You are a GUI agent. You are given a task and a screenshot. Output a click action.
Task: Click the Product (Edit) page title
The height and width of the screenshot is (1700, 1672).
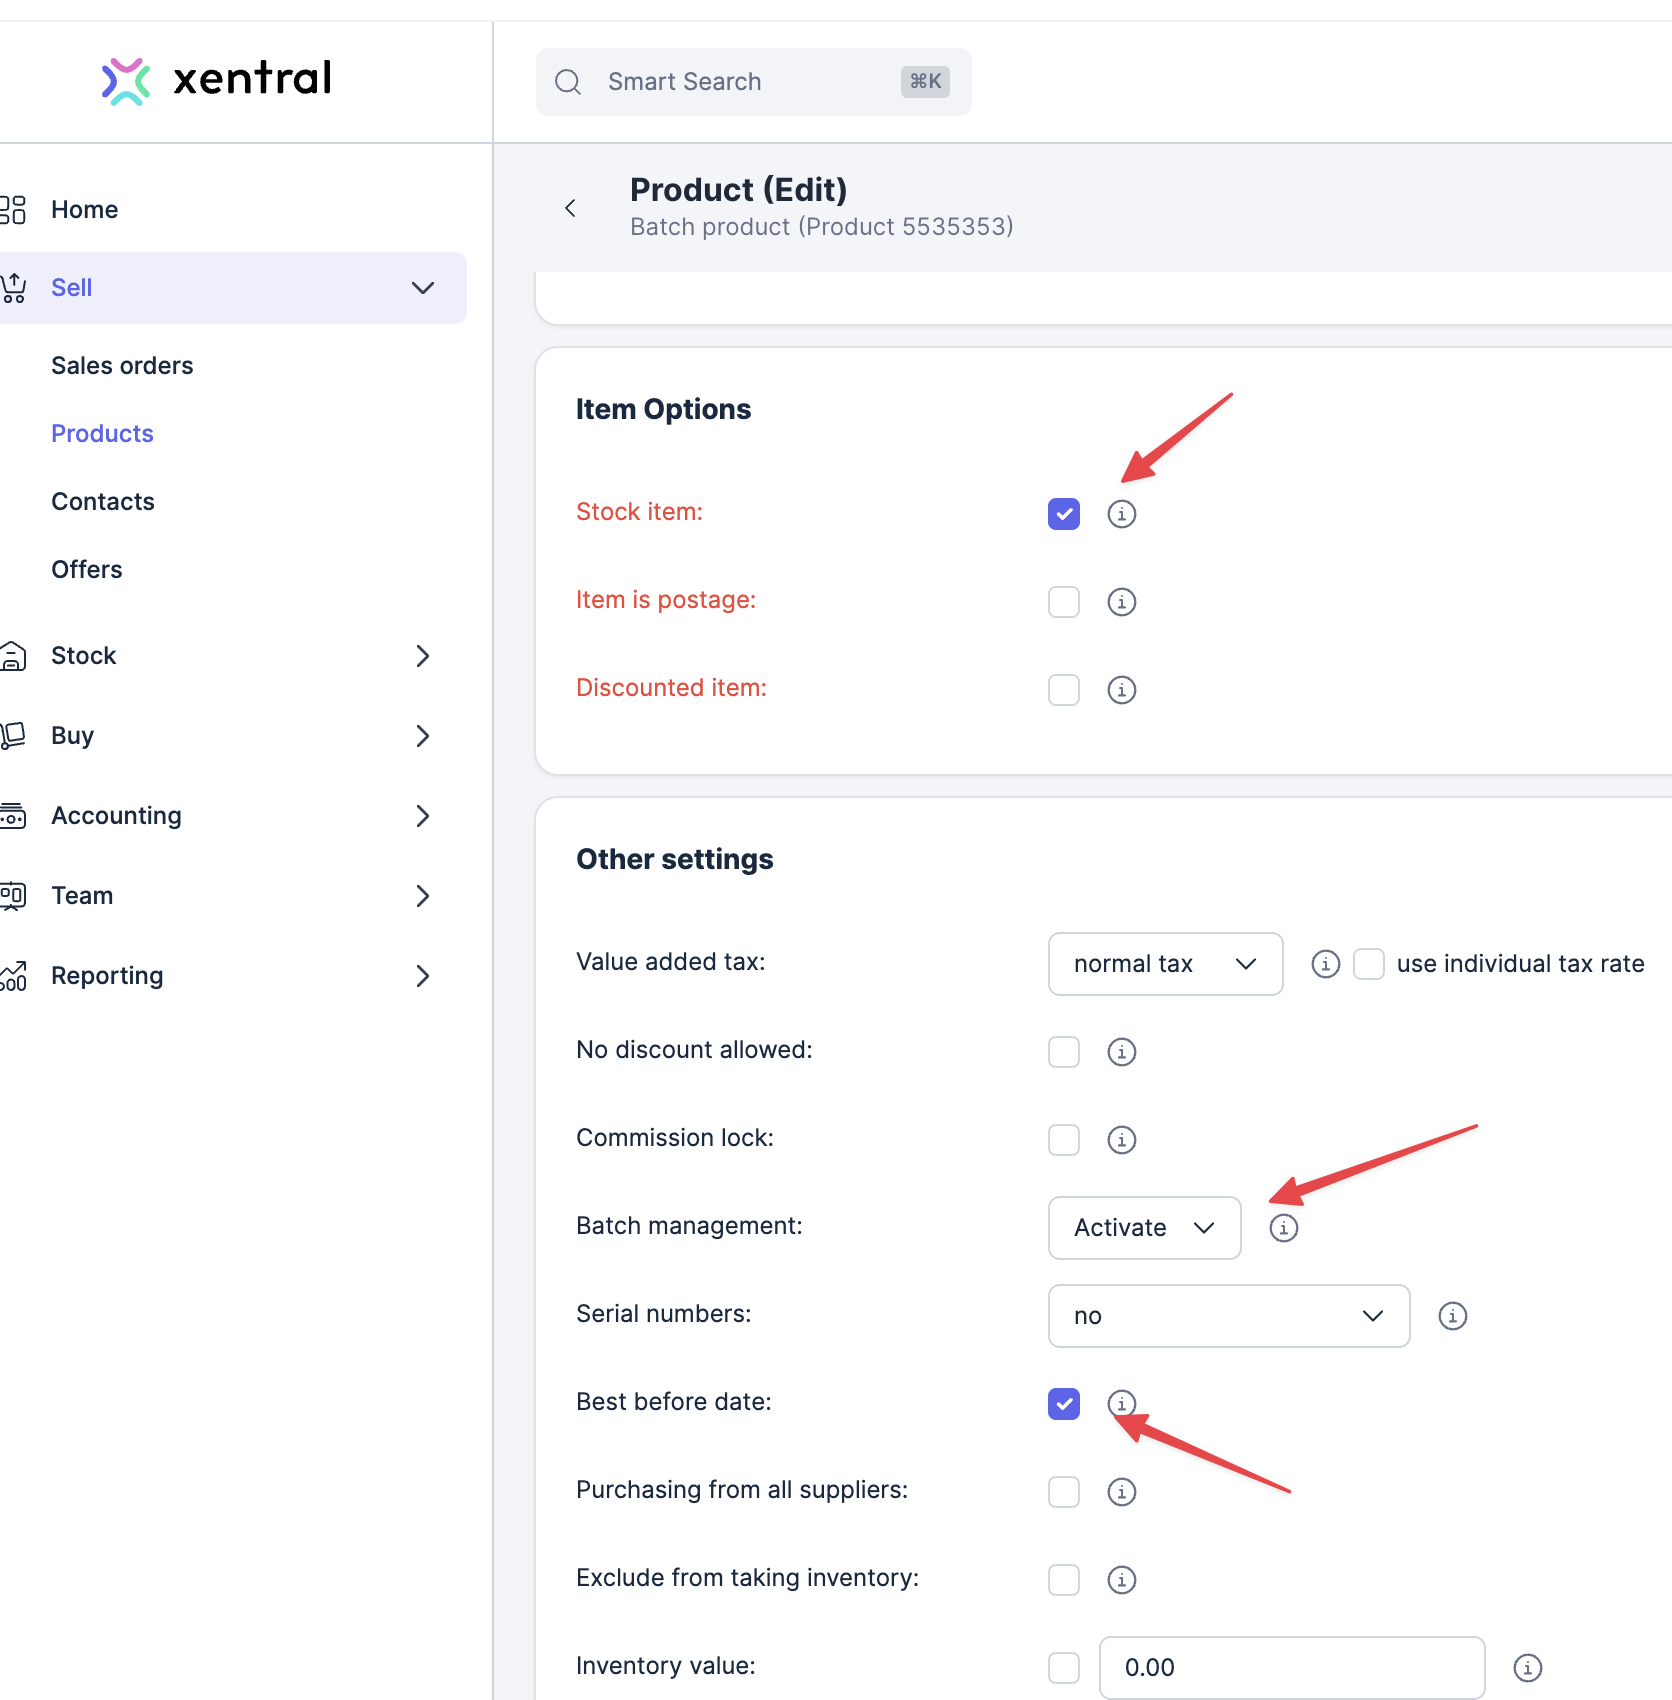click(x=739, y=190)
